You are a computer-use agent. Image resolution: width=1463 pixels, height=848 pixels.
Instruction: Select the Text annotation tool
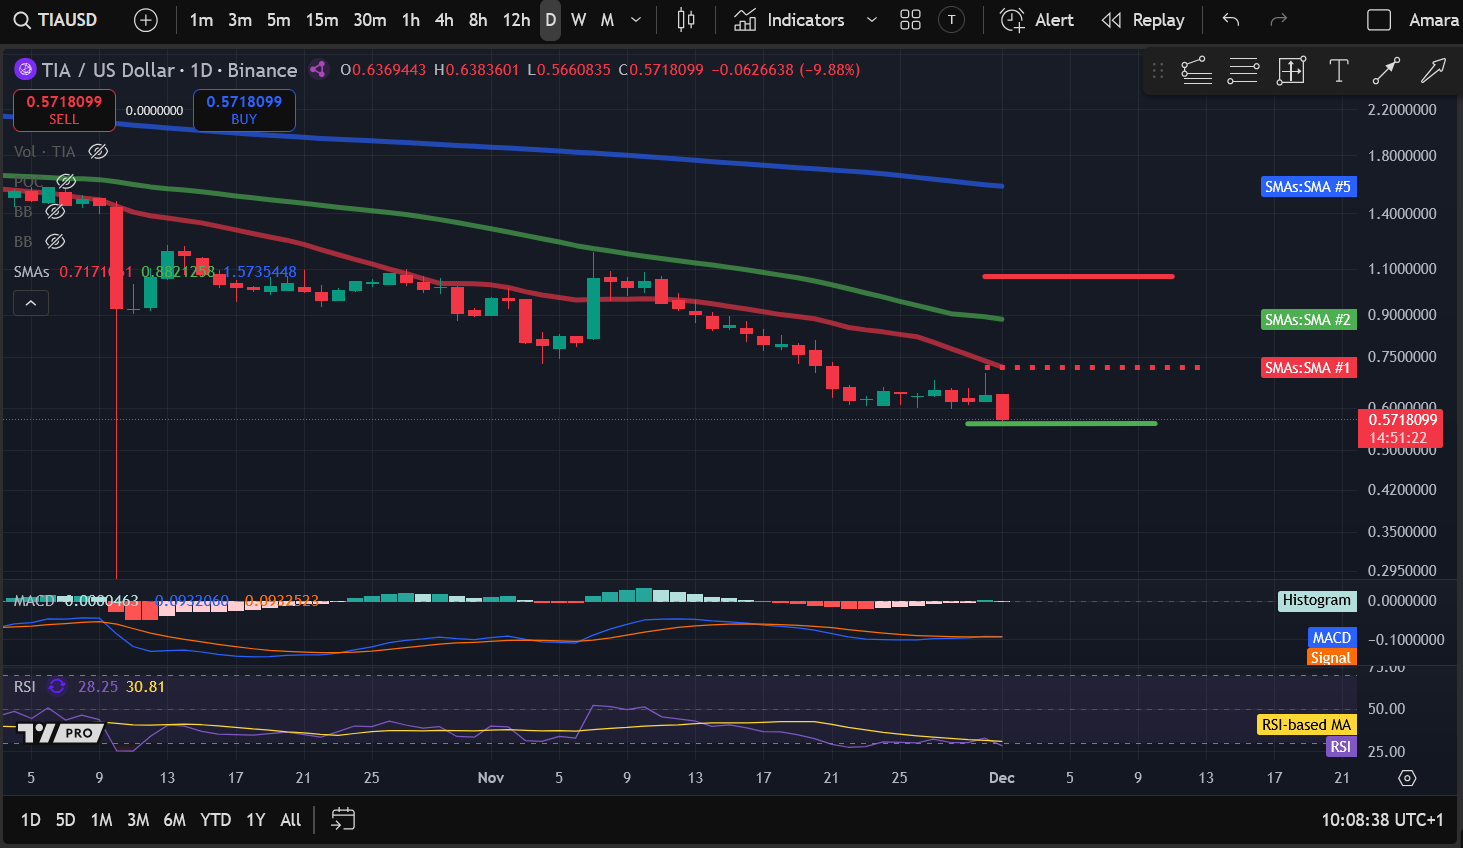[1338, 71]
